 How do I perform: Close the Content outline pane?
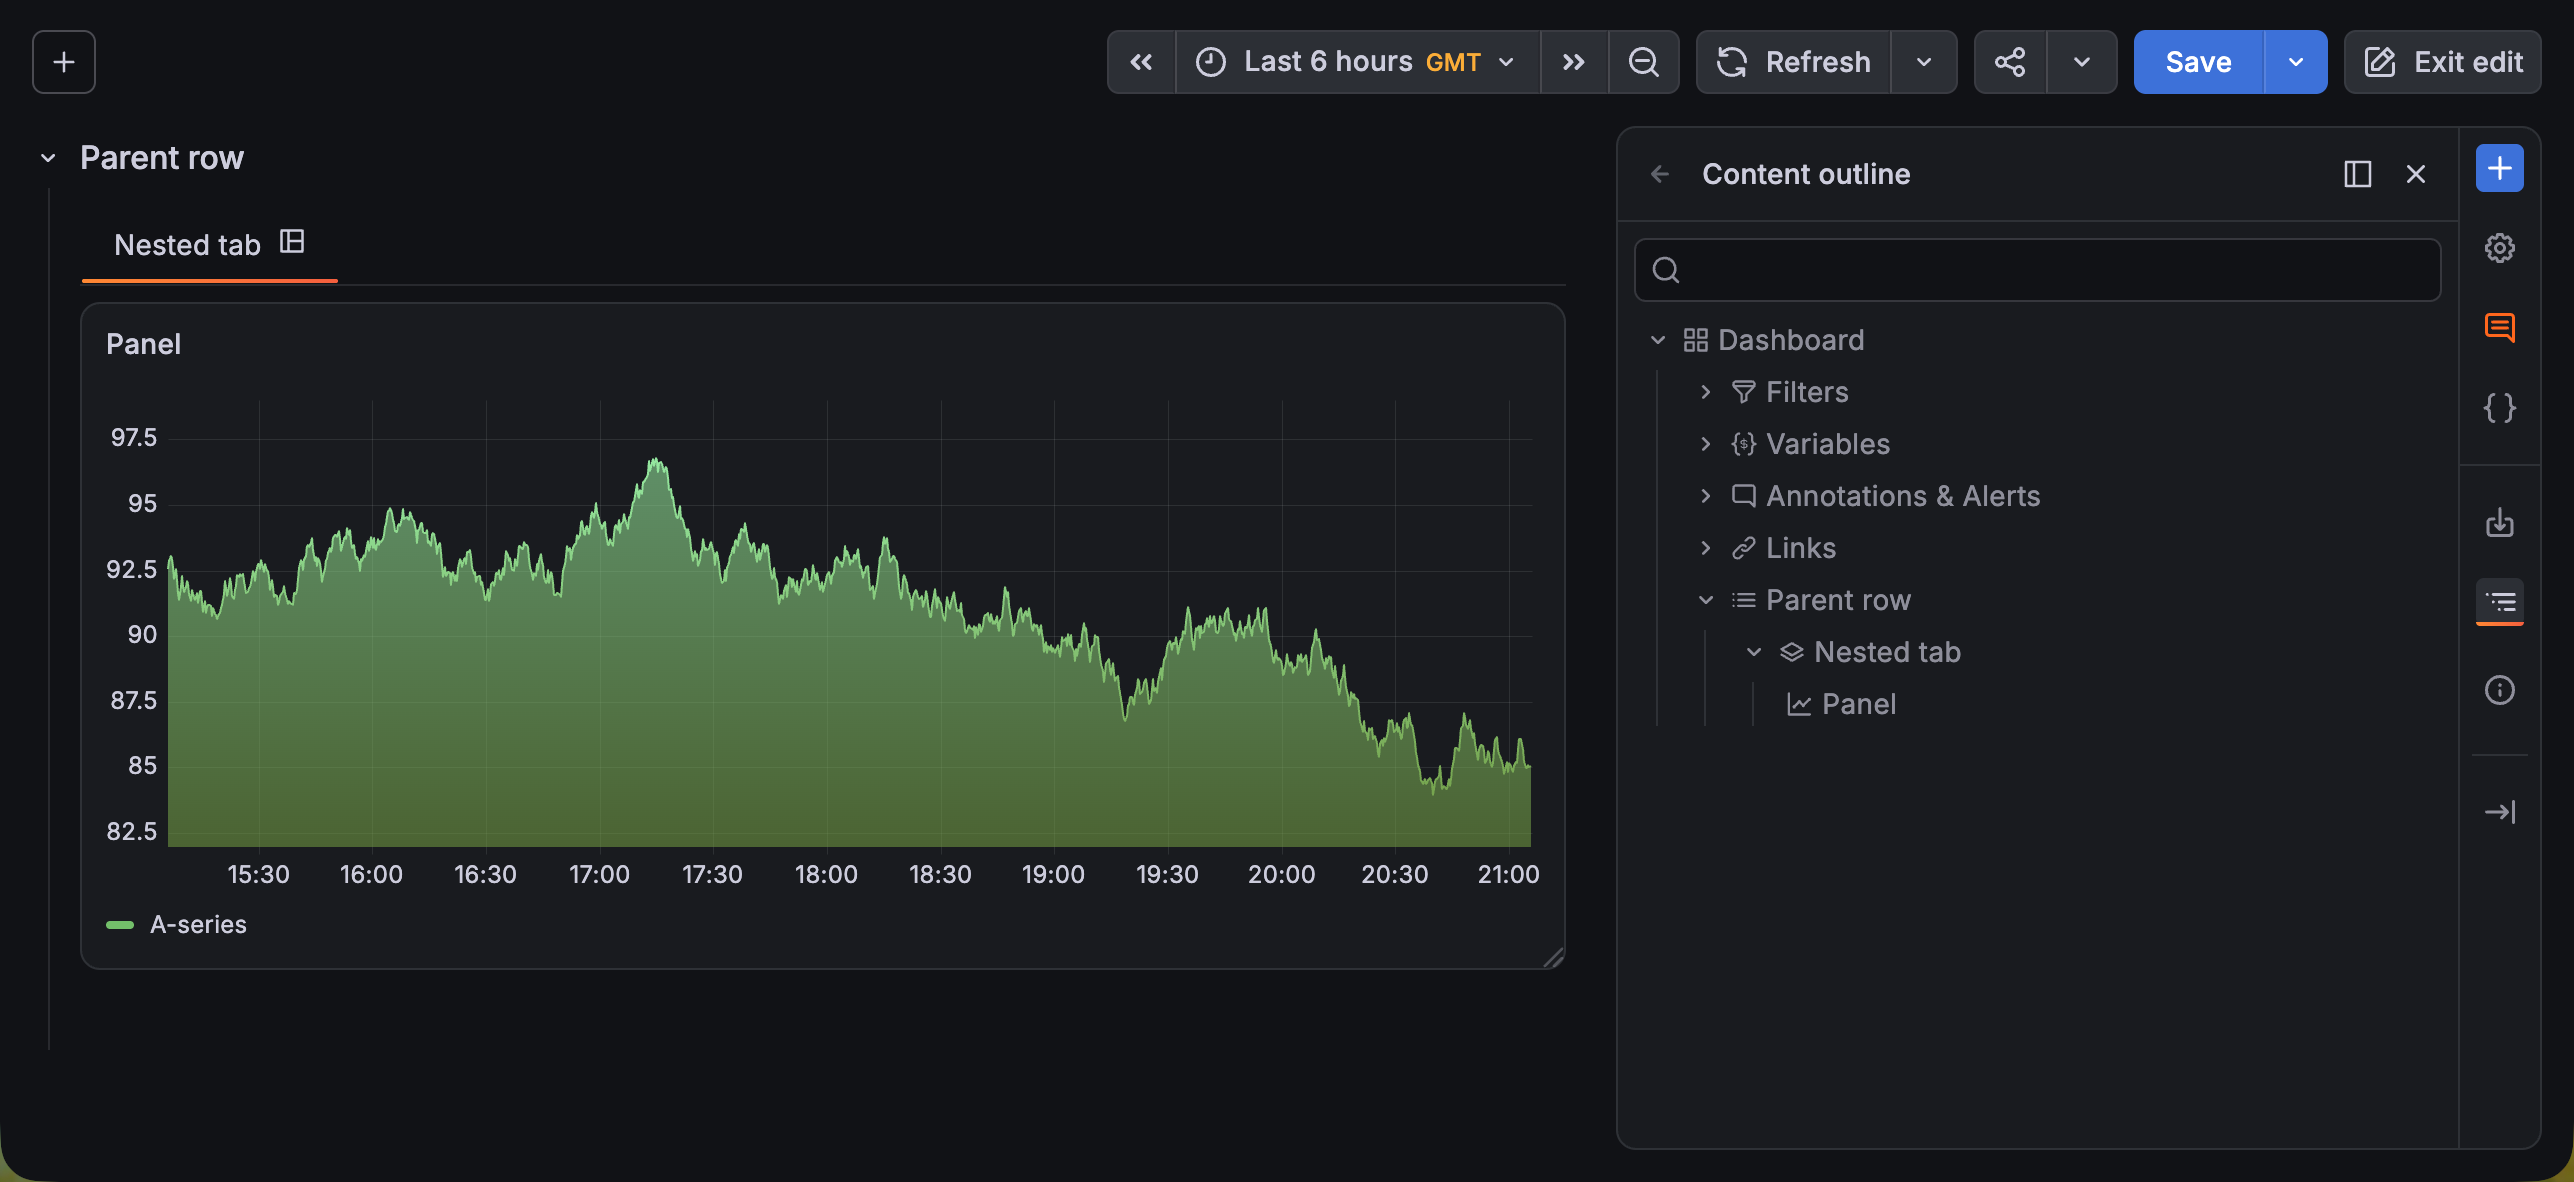pyautogui.click(x=2416, y=174)
